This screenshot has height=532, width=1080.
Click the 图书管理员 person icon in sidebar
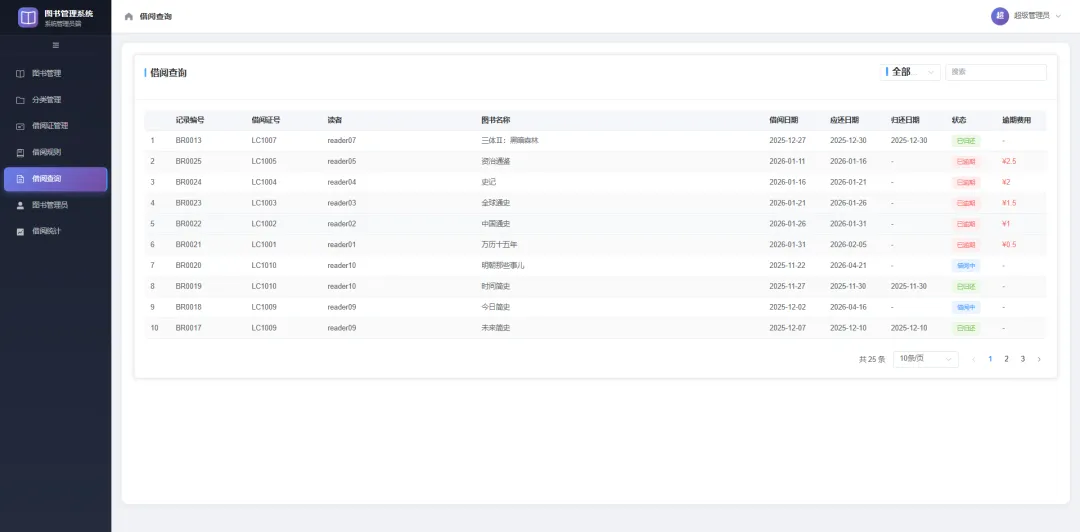coord(20,205)
